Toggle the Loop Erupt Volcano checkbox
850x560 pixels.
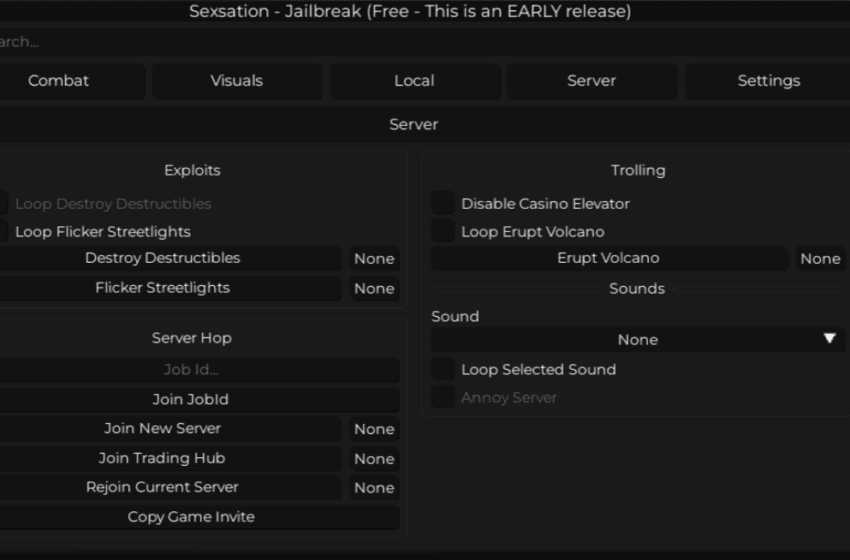click(x=443, y=230)
